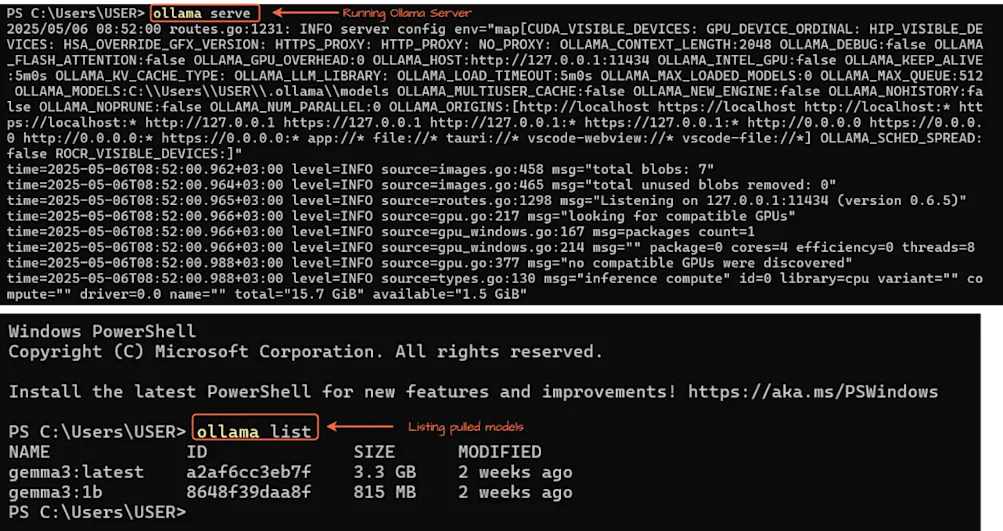Click the '2 weeks ago' for gemma3:1b
The height and width of the screenshot is (531, 1003).
tap(515, 493)
